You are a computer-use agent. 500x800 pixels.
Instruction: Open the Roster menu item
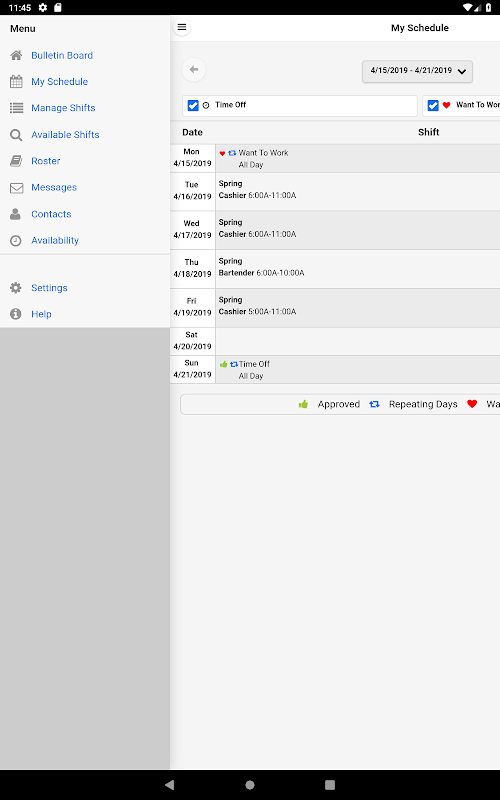tap(45, 161)
